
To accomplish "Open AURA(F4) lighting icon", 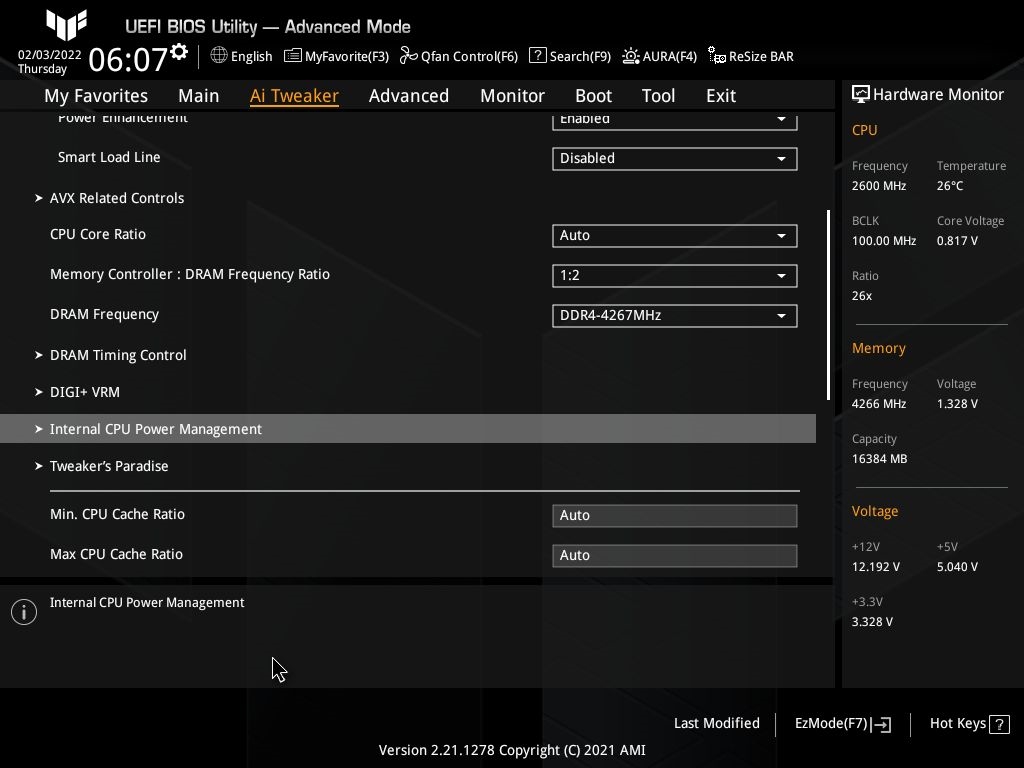I will click(630, 56).
